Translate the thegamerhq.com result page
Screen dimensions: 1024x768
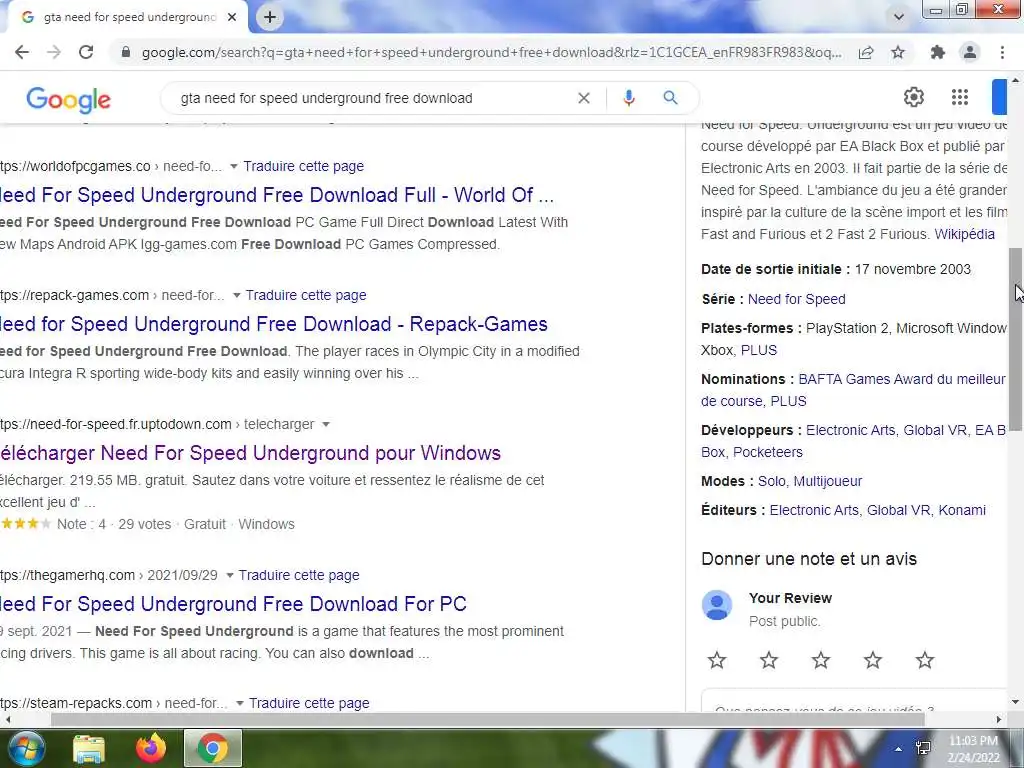point(299,575)
